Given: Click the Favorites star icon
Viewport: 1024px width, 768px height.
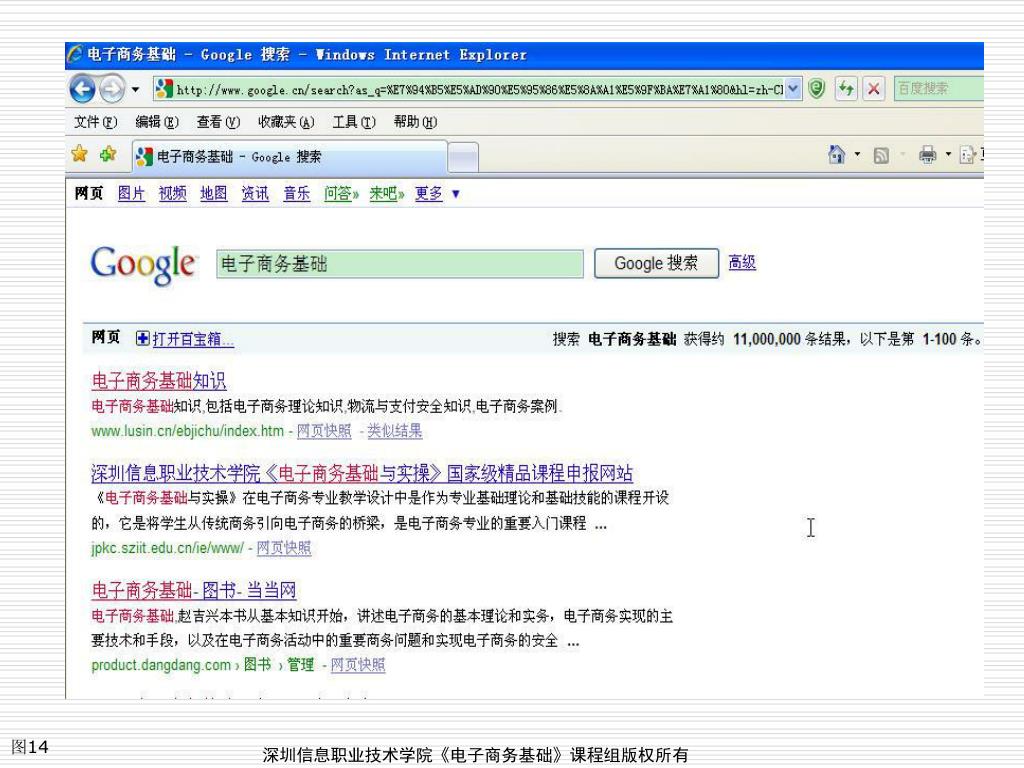Looking at the screenshot, I should click(80, 154).
